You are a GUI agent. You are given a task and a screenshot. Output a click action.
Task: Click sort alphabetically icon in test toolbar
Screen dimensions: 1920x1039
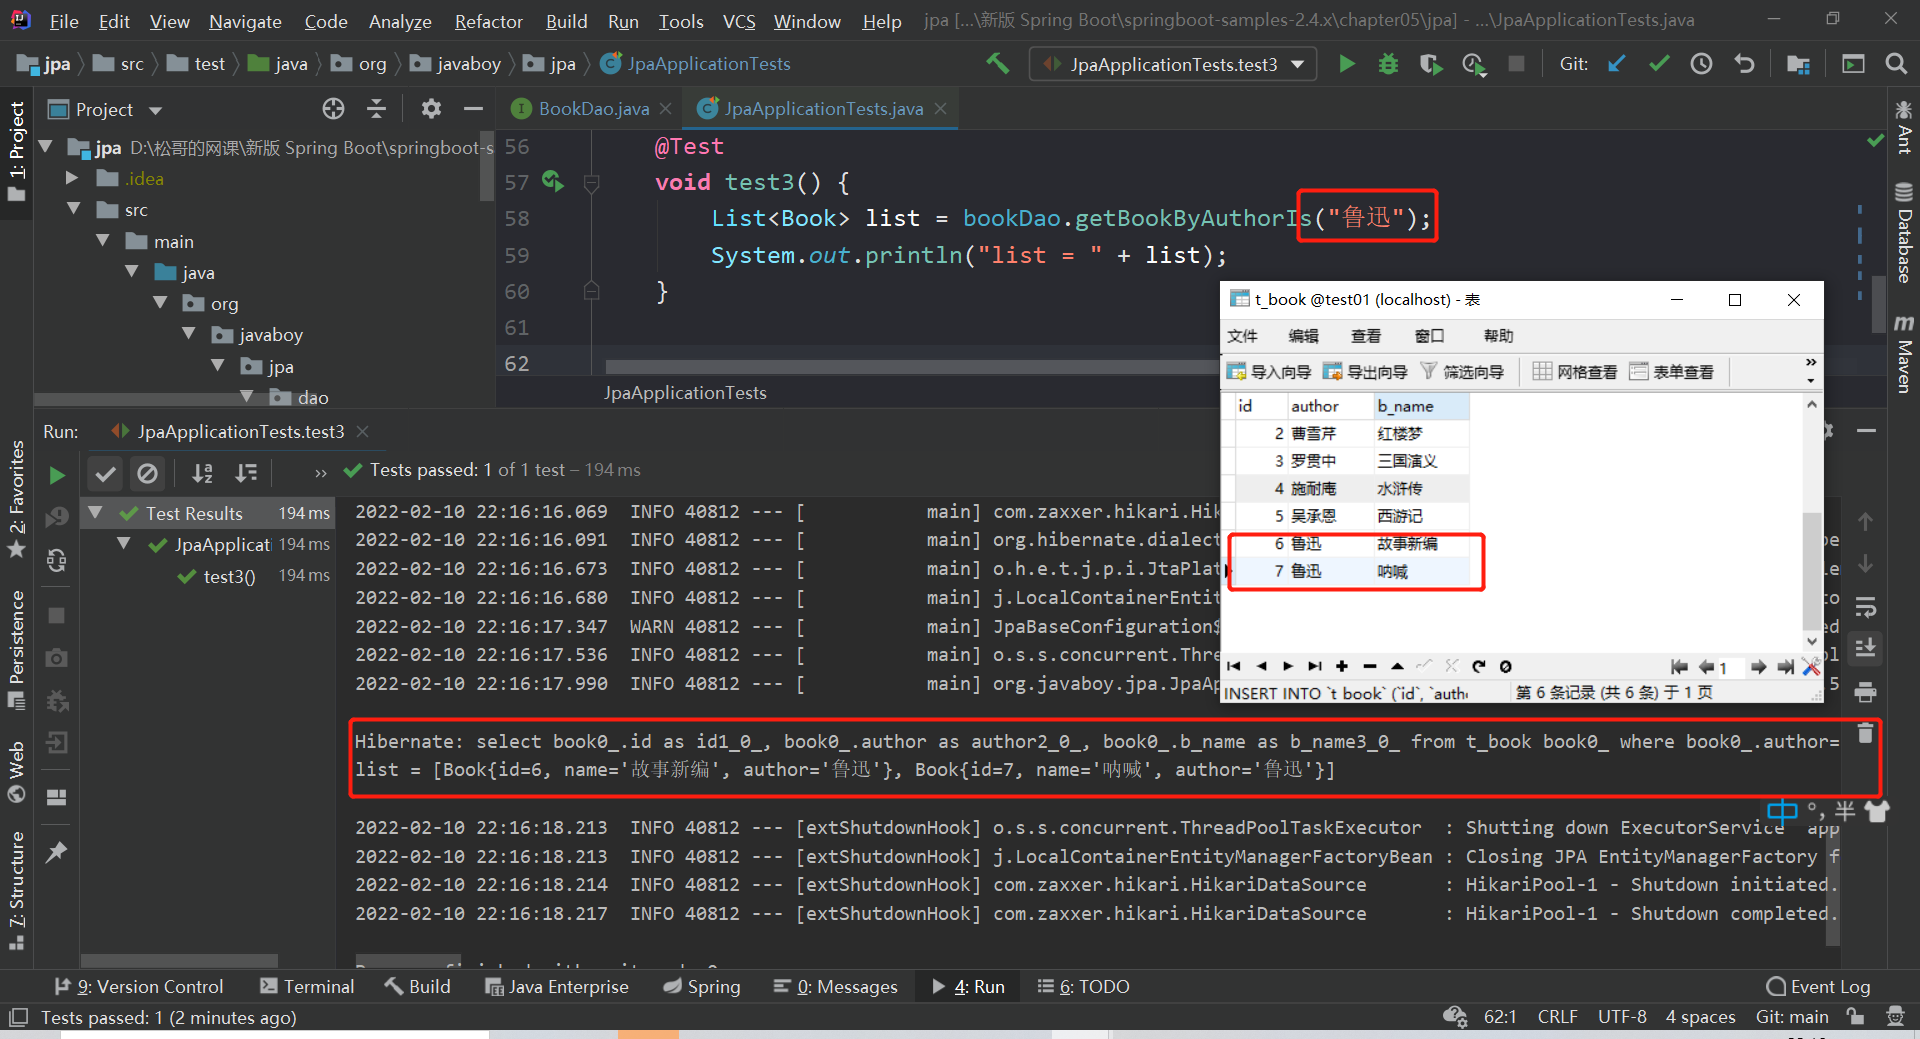[x=203, y=472]
